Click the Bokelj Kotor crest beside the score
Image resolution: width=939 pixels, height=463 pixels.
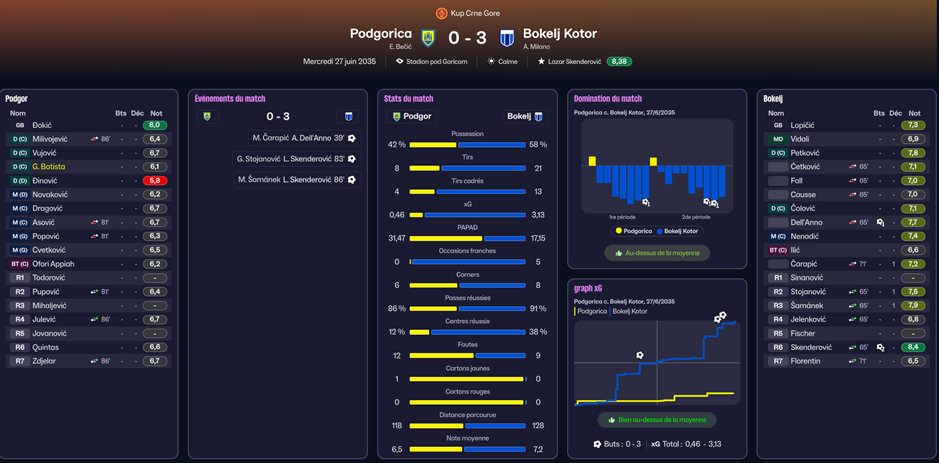tap(507, 38)
